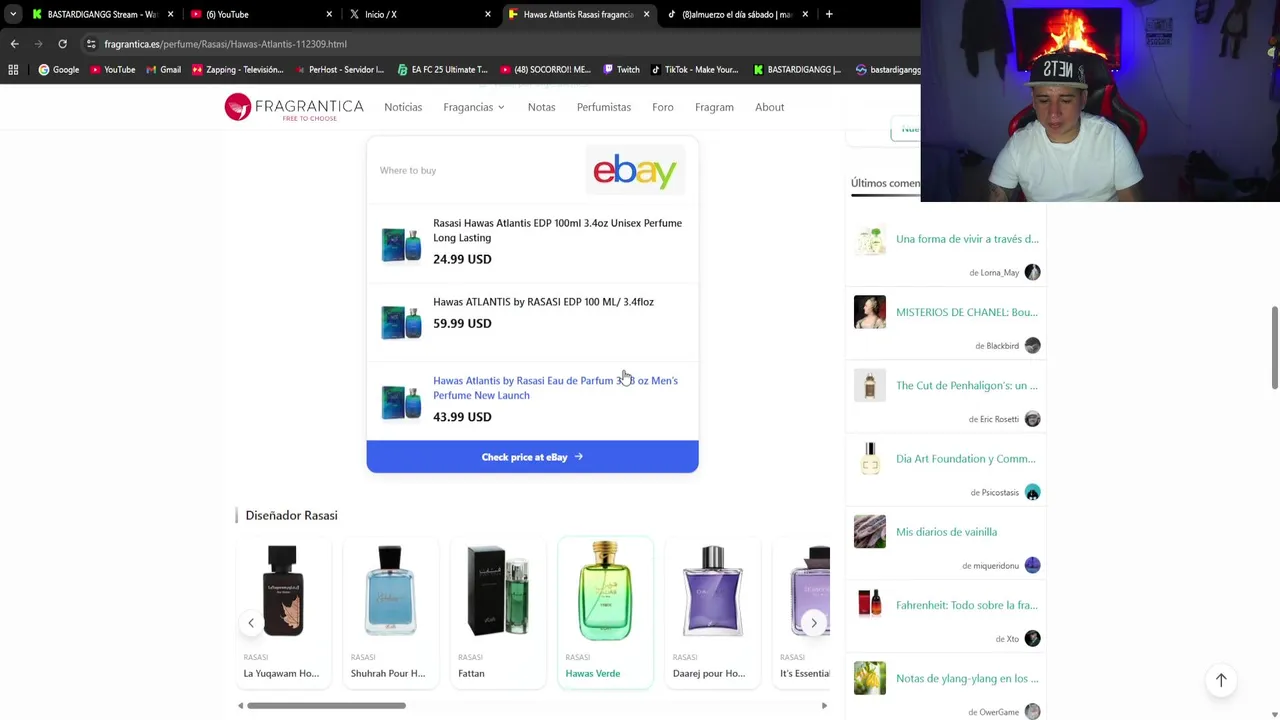Click thumbnail of the 24.99 USD perfume
Screen dimensions: 1280x720
[x=401, y=245]
